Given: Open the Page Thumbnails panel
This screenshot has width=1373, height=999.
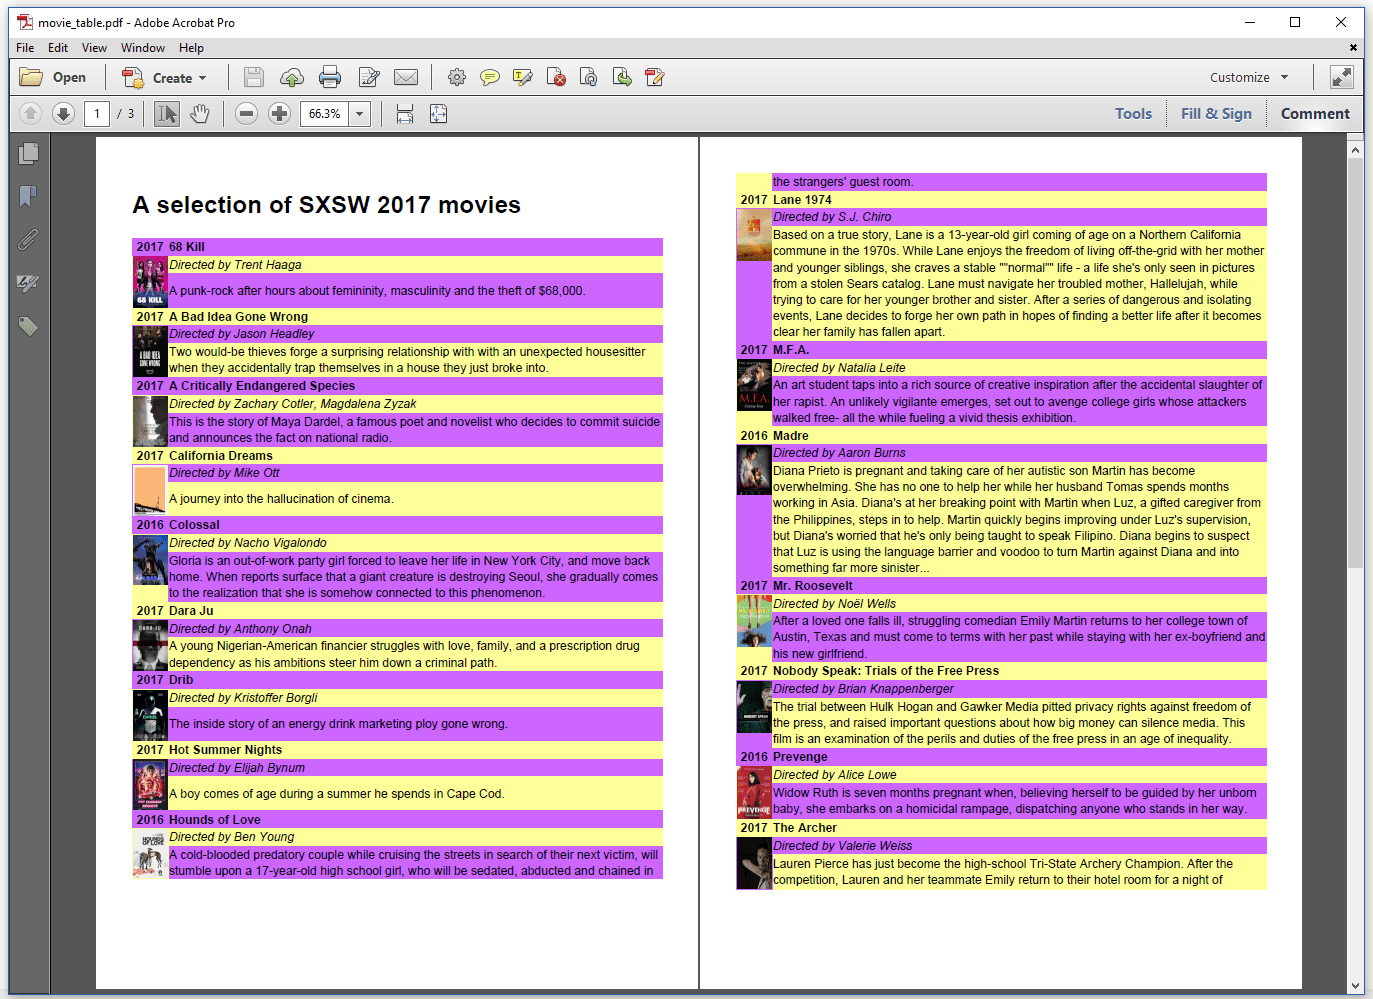Looking at the screenshot, I should [28, 153].
